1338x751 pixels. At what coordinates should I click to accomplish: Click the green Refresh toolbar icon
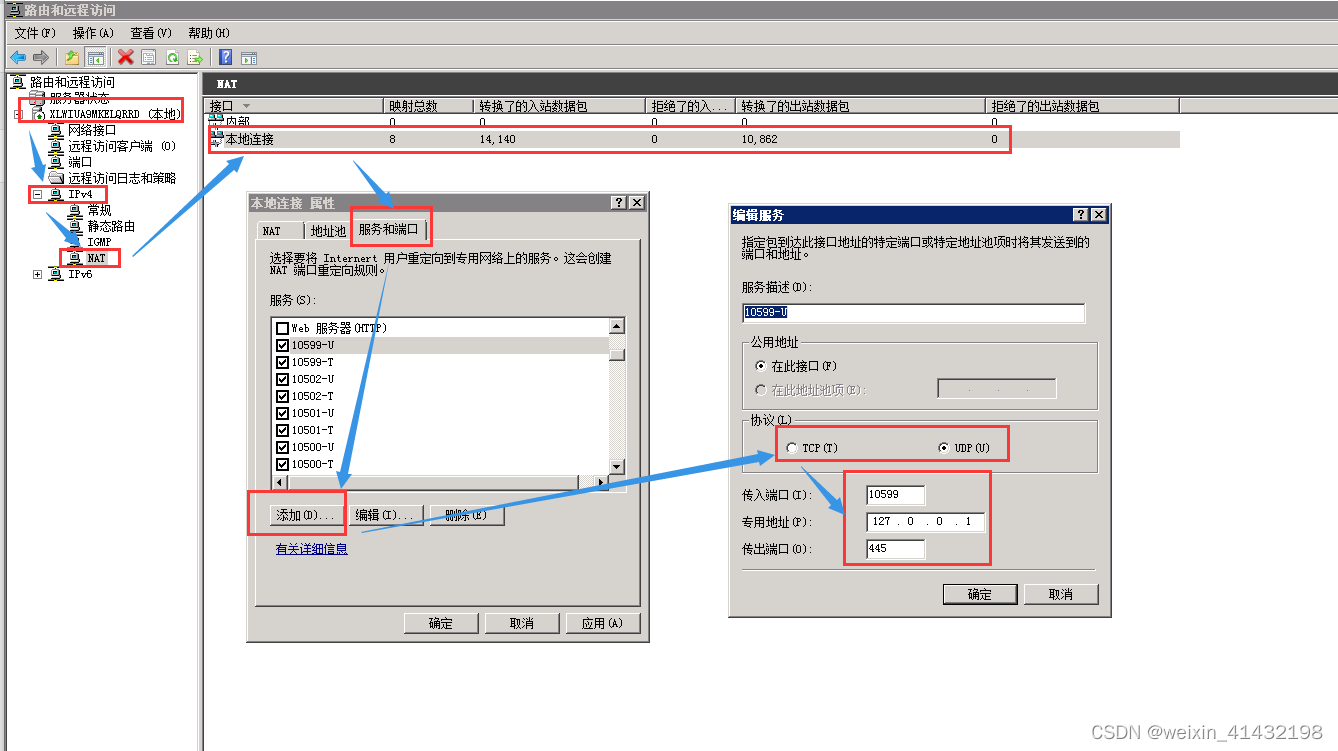tap(172, 58)
